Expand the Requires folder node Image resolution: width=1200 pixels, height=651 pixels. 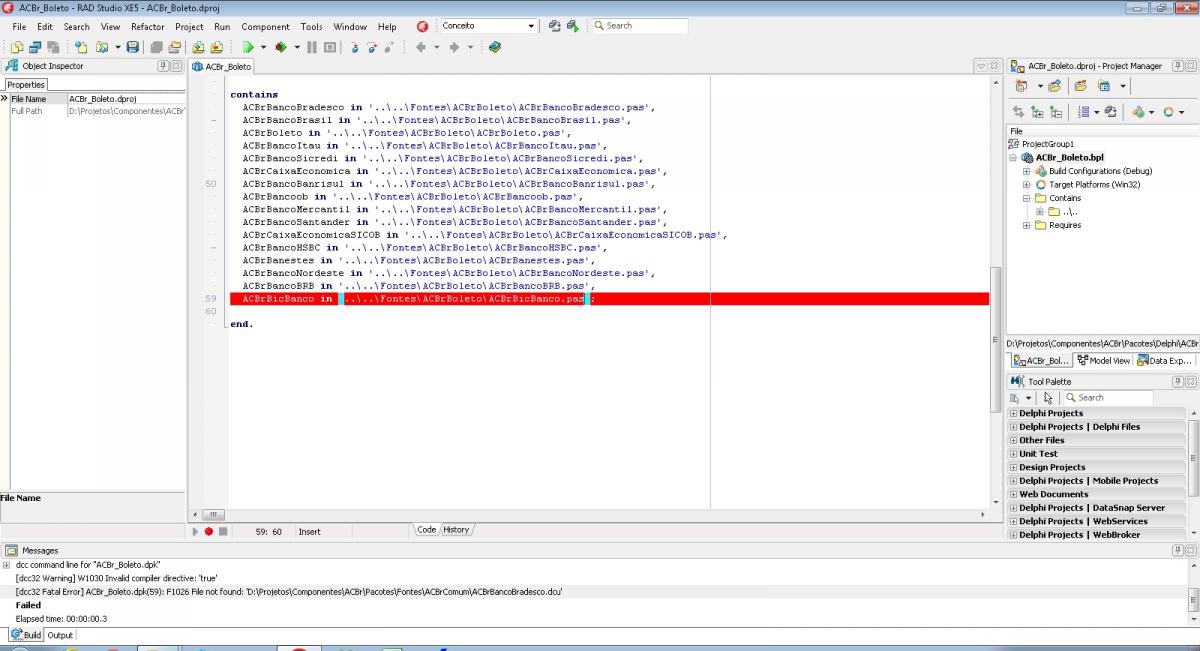pos(1026,225)
